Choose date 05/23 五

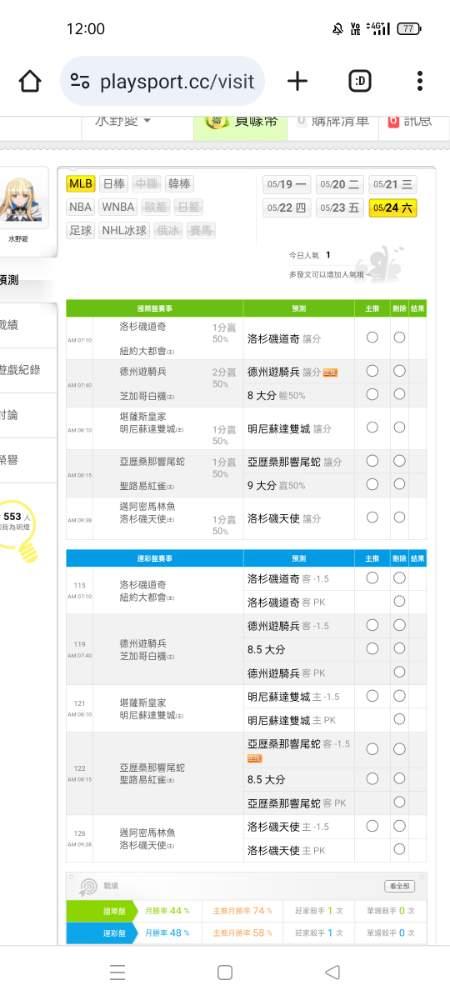tap(340, 208)
